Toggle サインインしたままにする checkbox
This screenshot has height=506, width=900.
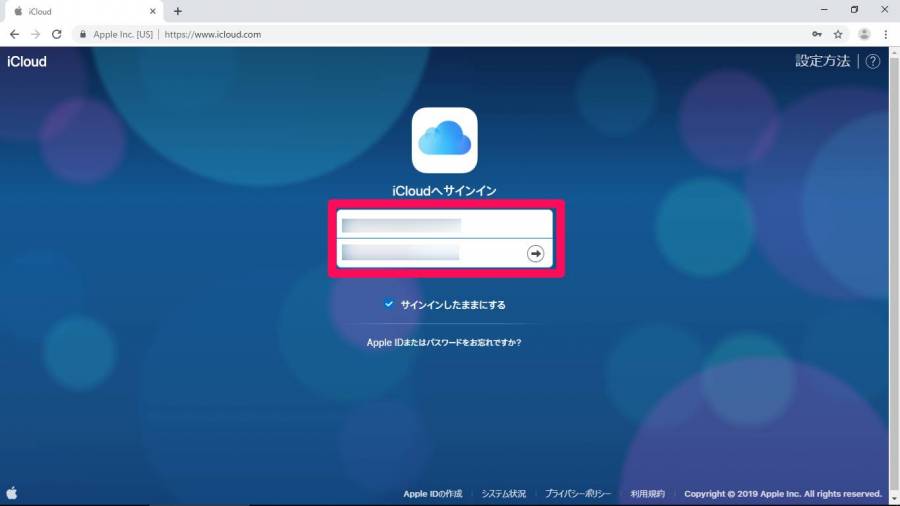[x=389, y=304]
